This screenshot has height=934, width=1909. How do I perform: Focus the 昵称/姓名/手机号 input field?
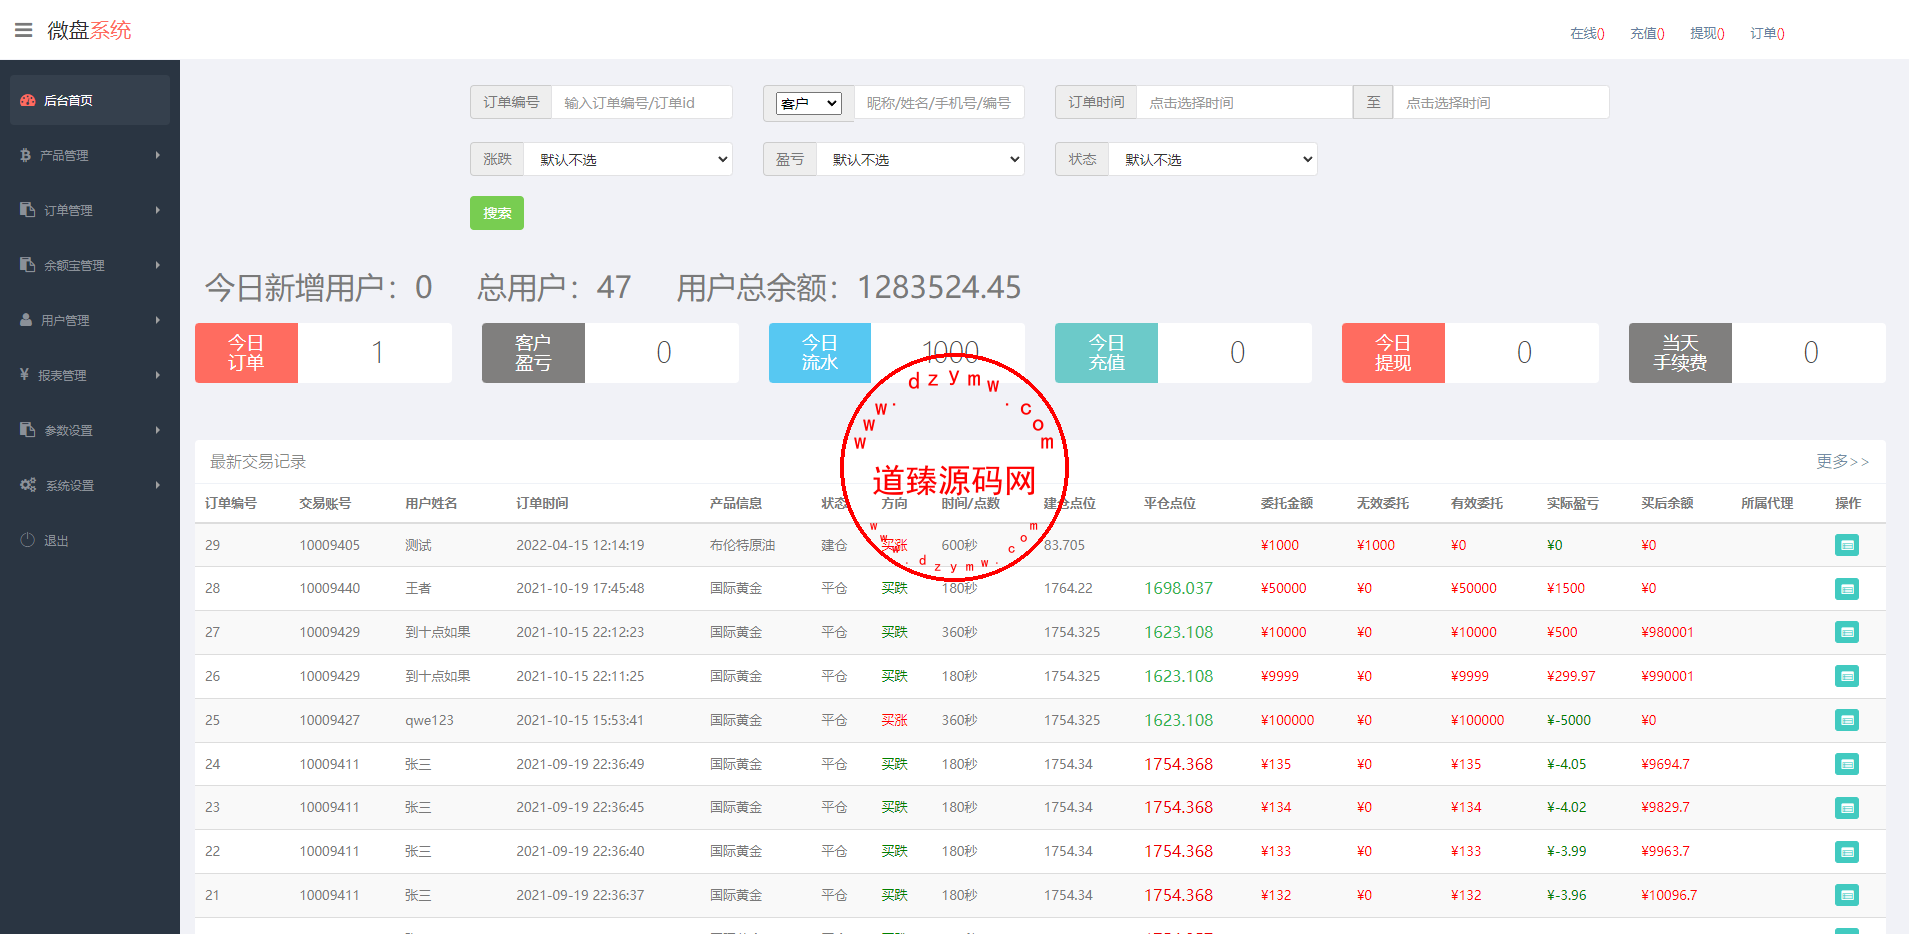[939, 102]
